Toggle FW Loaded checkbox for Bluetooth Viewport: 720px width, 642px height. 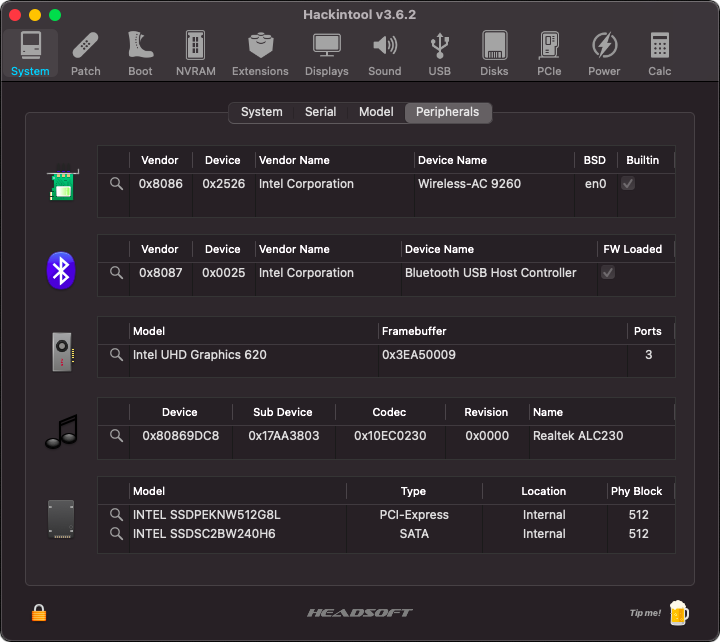click(x=608, y=273)
